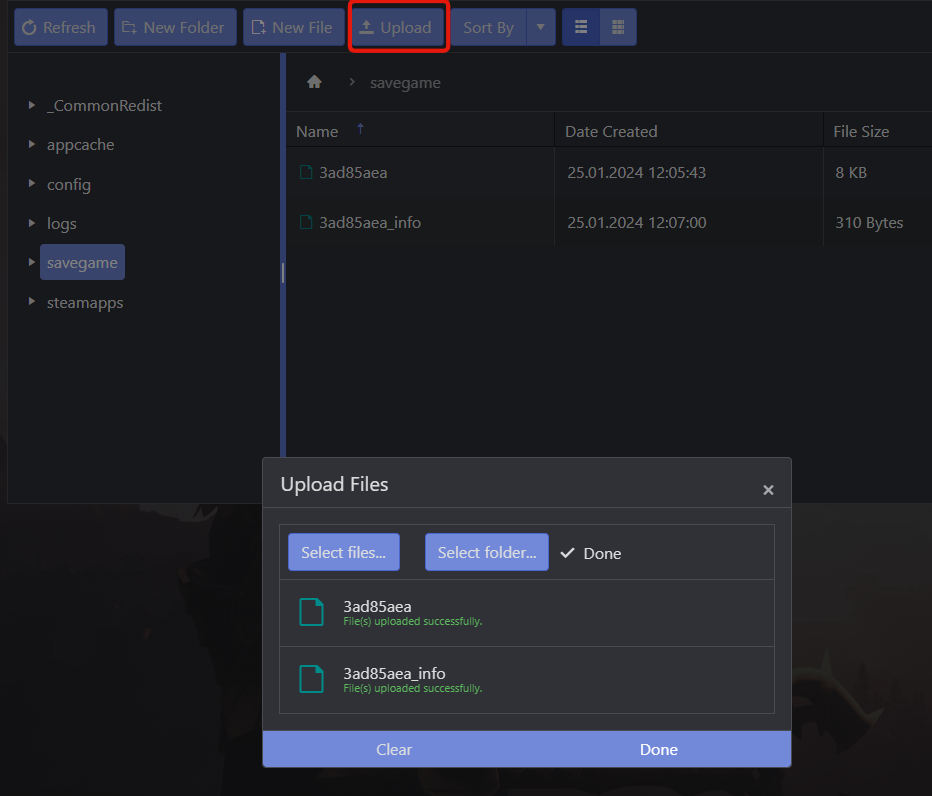Viewport: 932px width, 796px height.
Task: Expand the appcache folder arrow
Action: pyautogui.click(x=32, y=144)
